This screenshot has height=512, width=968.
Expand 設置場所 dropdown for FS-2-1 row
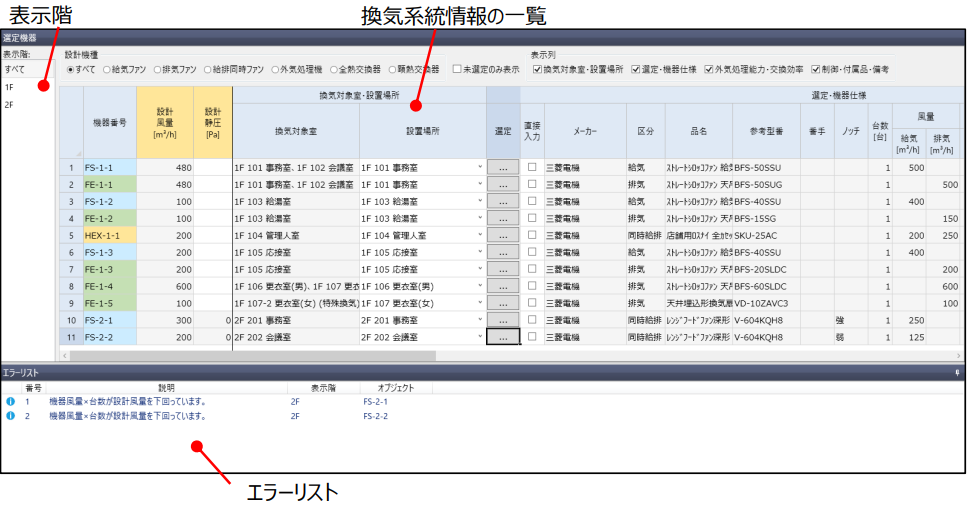coord(481,321)
